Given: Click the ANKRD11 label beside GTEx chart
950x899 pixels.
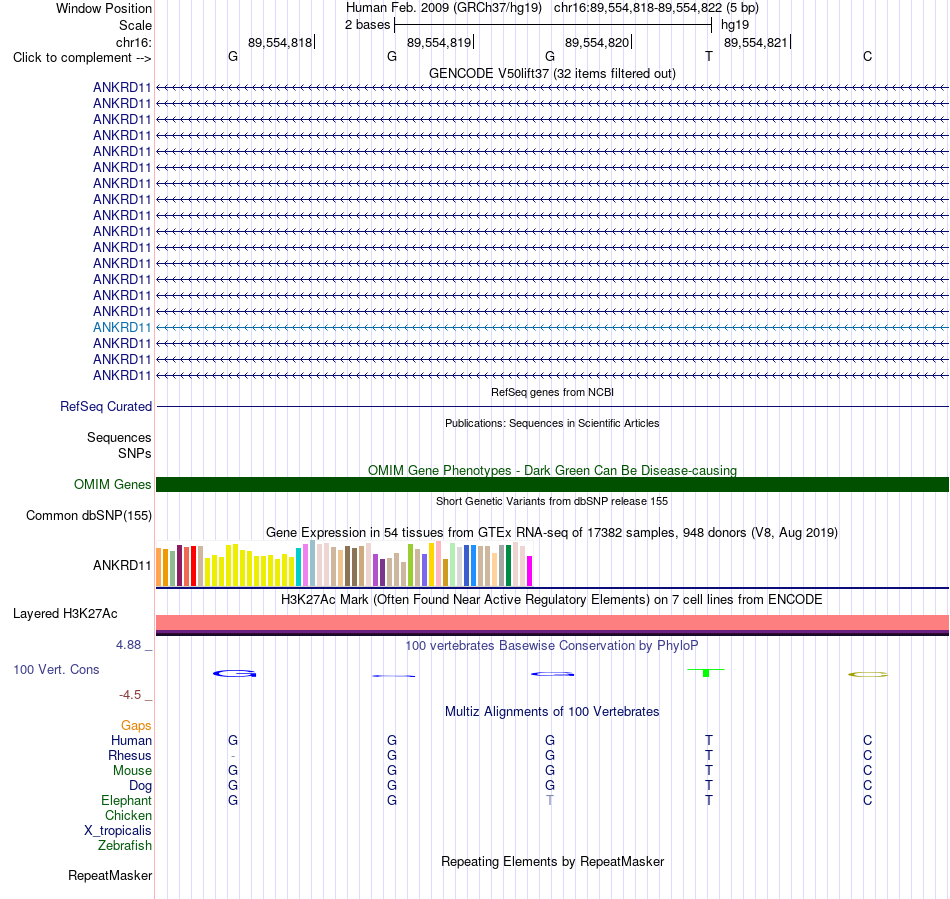Looking at the screenshot, I should pos(122,565).
